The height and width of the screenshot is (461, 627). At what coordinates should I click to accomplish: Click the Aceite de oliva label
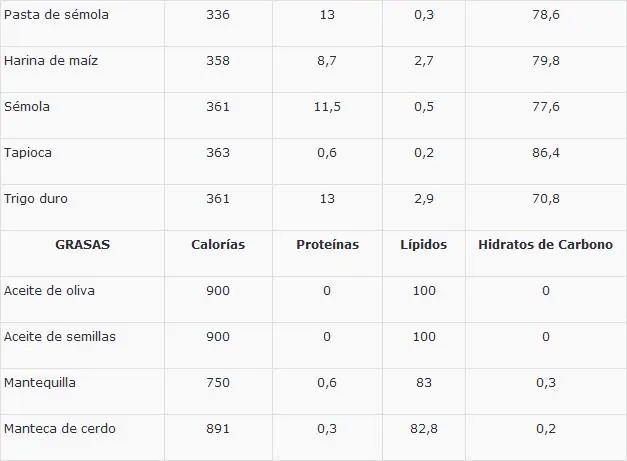coord(50,291)
